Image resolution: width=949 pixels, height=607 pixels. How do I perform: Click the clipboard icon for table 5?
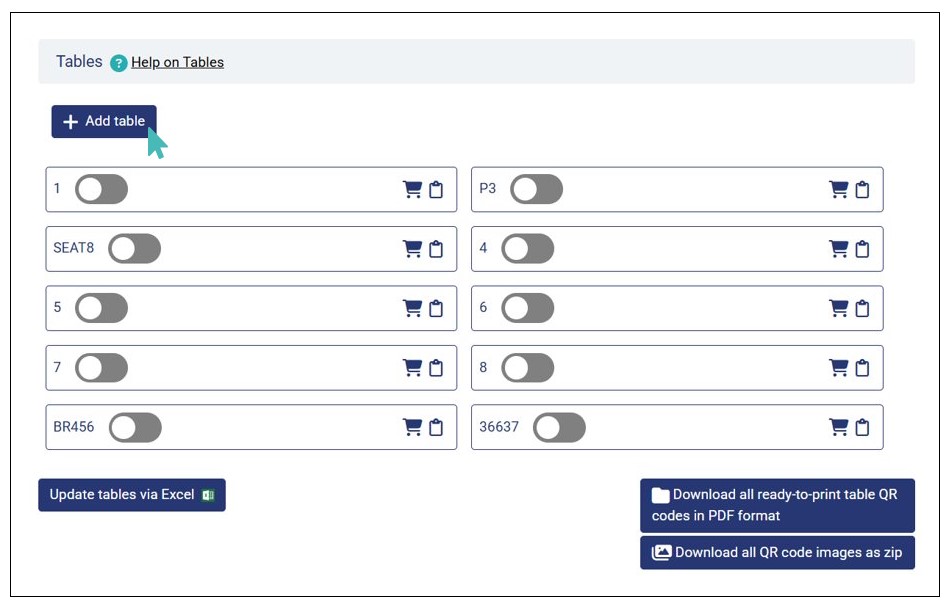436,308
